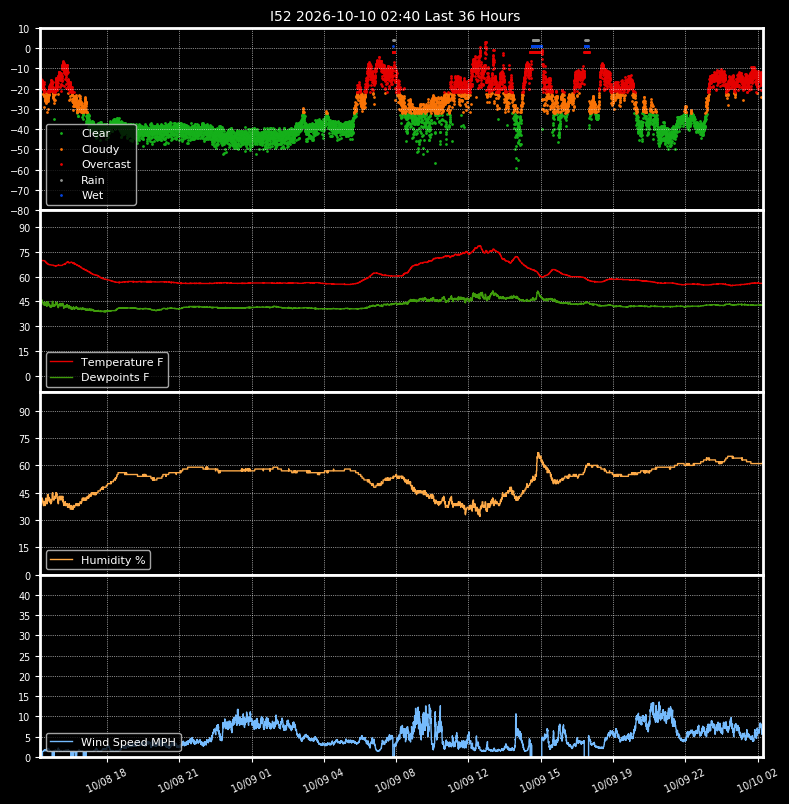This screenshot has width=789, height=804.
Task: Click the '10/09 19' x-axis label
Action: tap(613, 780)
